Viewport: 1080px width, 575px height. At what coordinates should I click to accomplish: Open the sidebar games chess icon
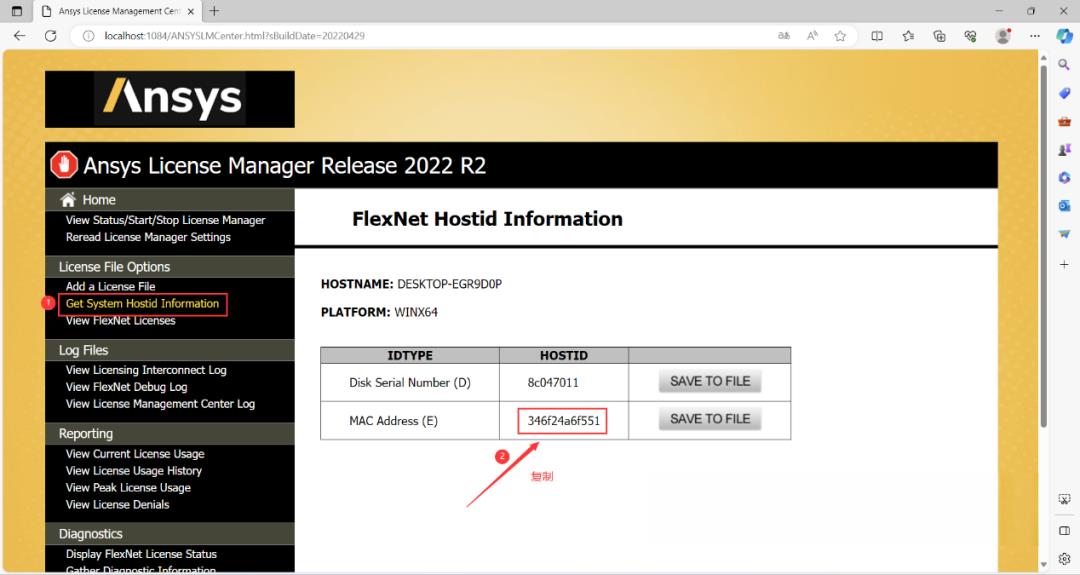[x=1064, y=149]
